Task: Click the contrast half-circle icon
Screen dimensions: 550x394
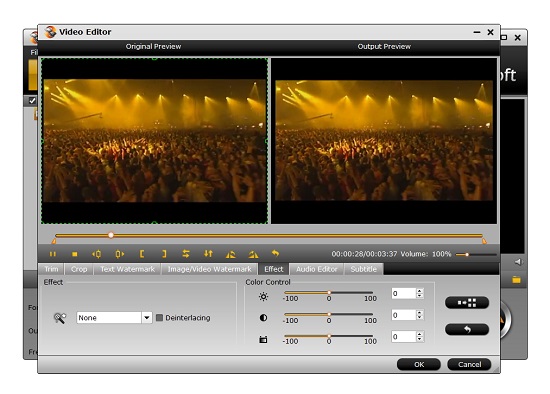Action: point(263,318)
